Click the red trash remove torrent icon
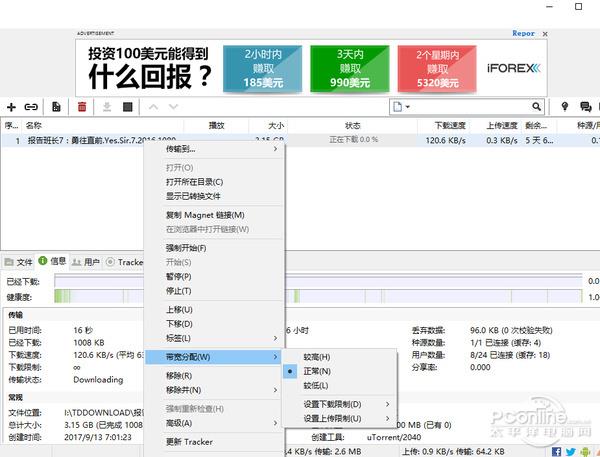 tap(82, 107)
